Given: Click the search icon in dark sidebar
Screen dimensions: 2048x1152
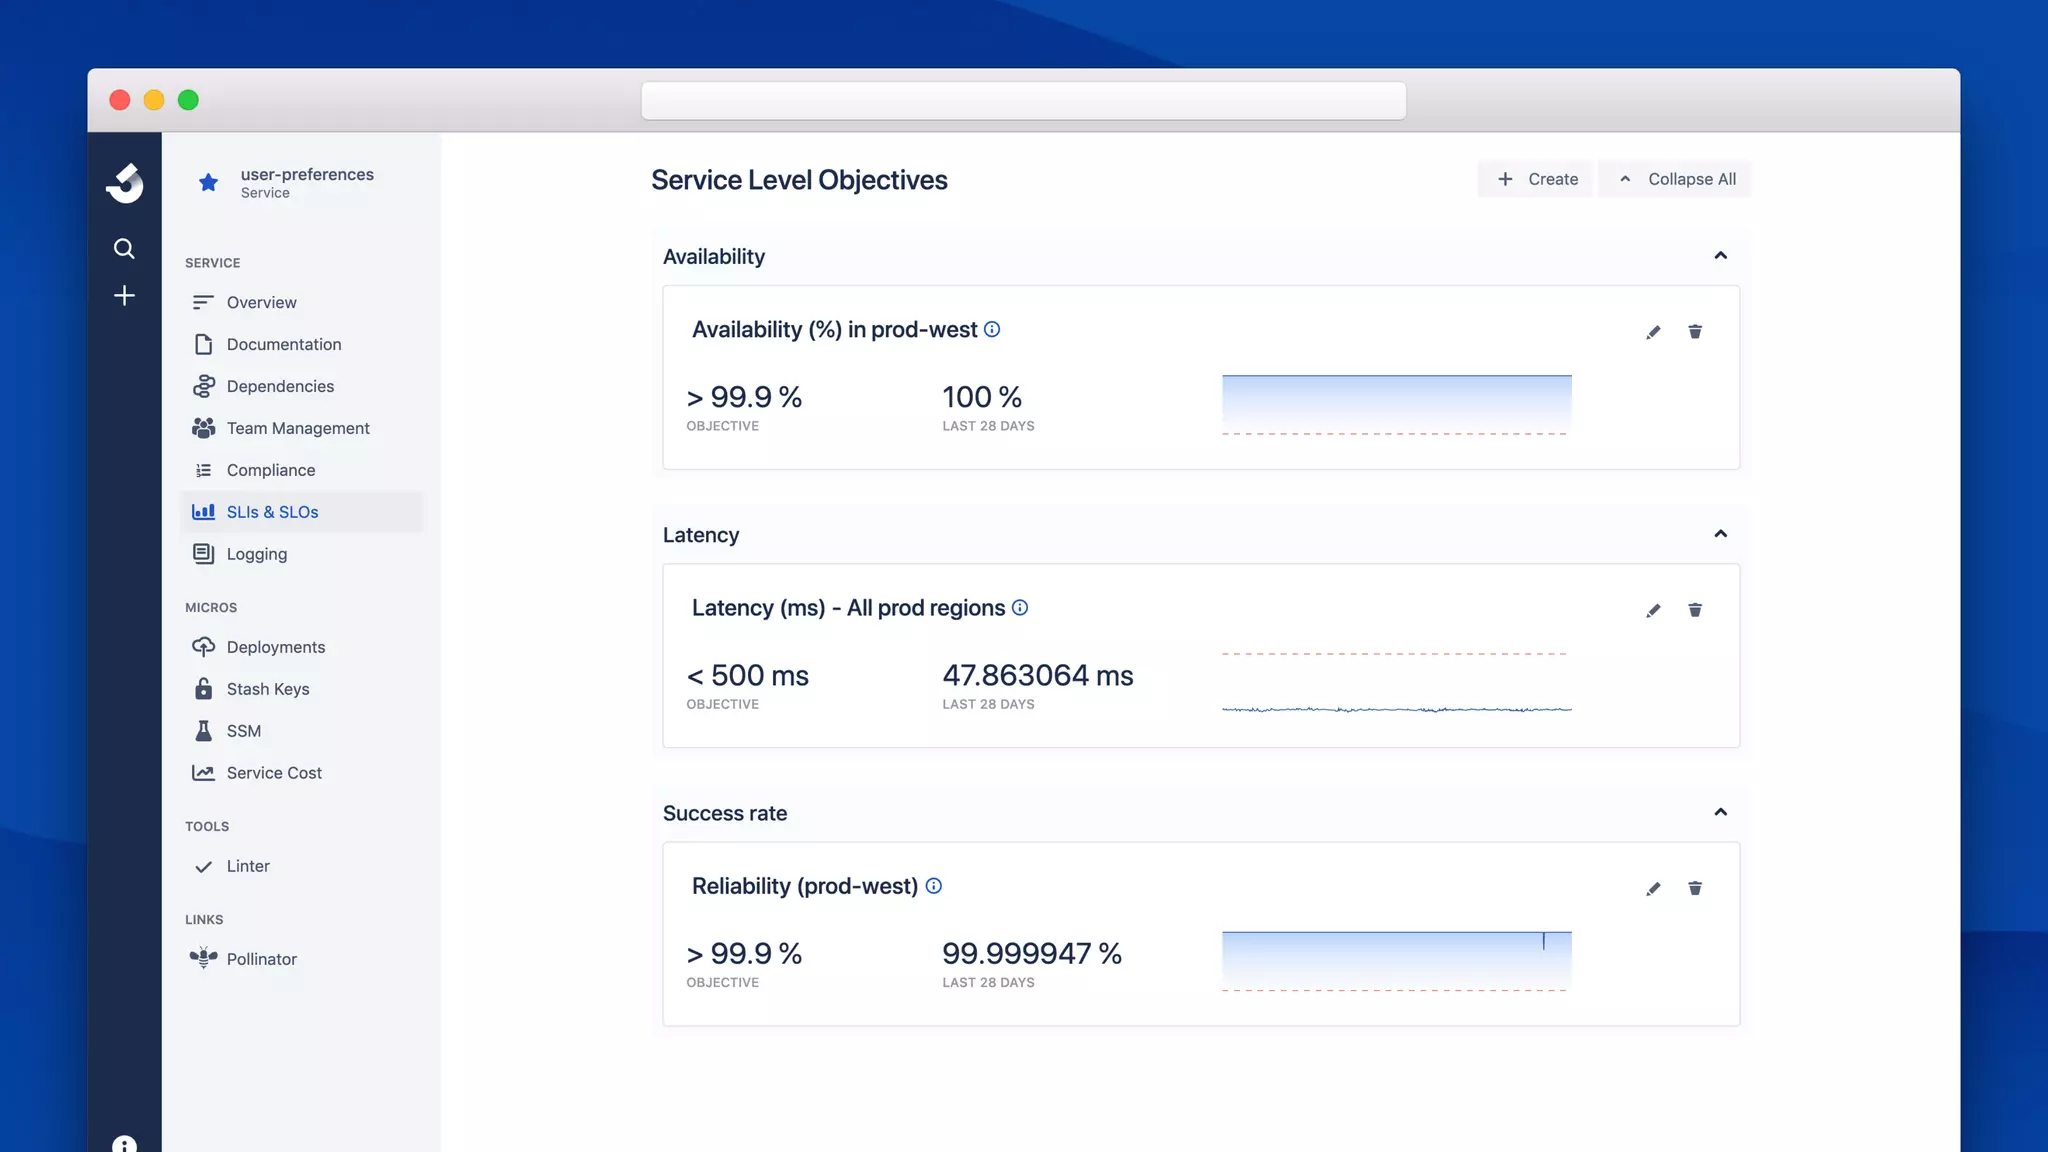Looking at the screenshot, I should click(124, 248).
